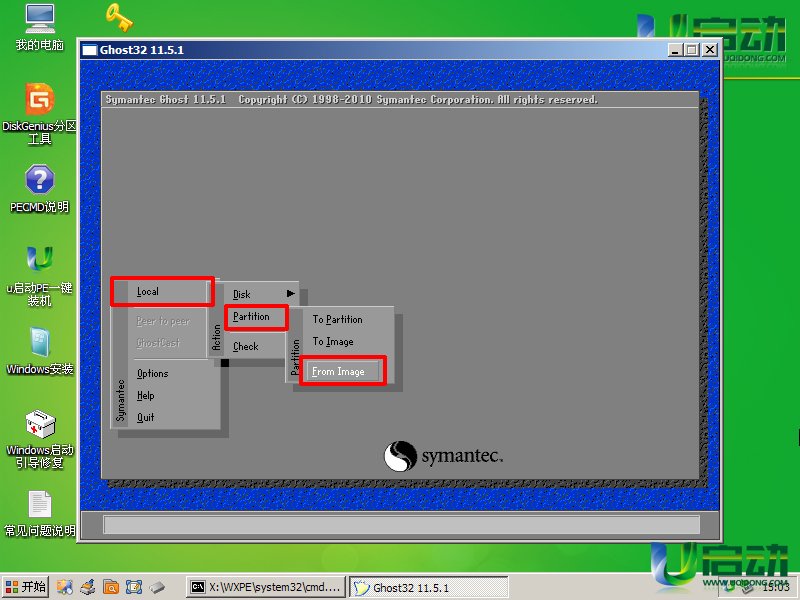Select Local in the Ghost menu

pyautogui.click(x=160, y=292)
